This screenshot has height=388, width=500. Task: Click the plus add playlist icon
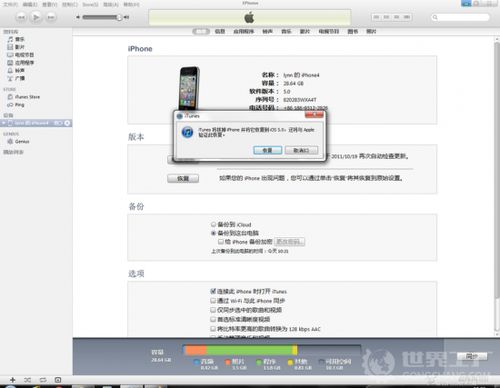pos(12,380)
